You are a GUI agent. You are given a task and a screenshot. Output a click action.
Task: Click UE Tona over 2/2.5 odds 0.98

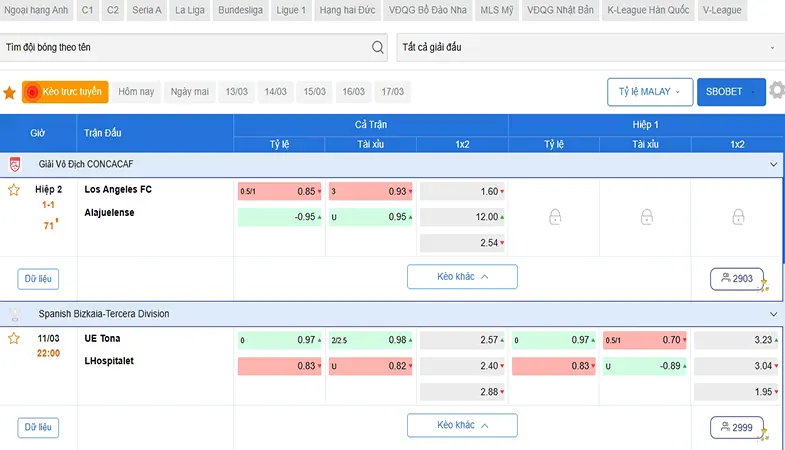(x=370, y=340)
